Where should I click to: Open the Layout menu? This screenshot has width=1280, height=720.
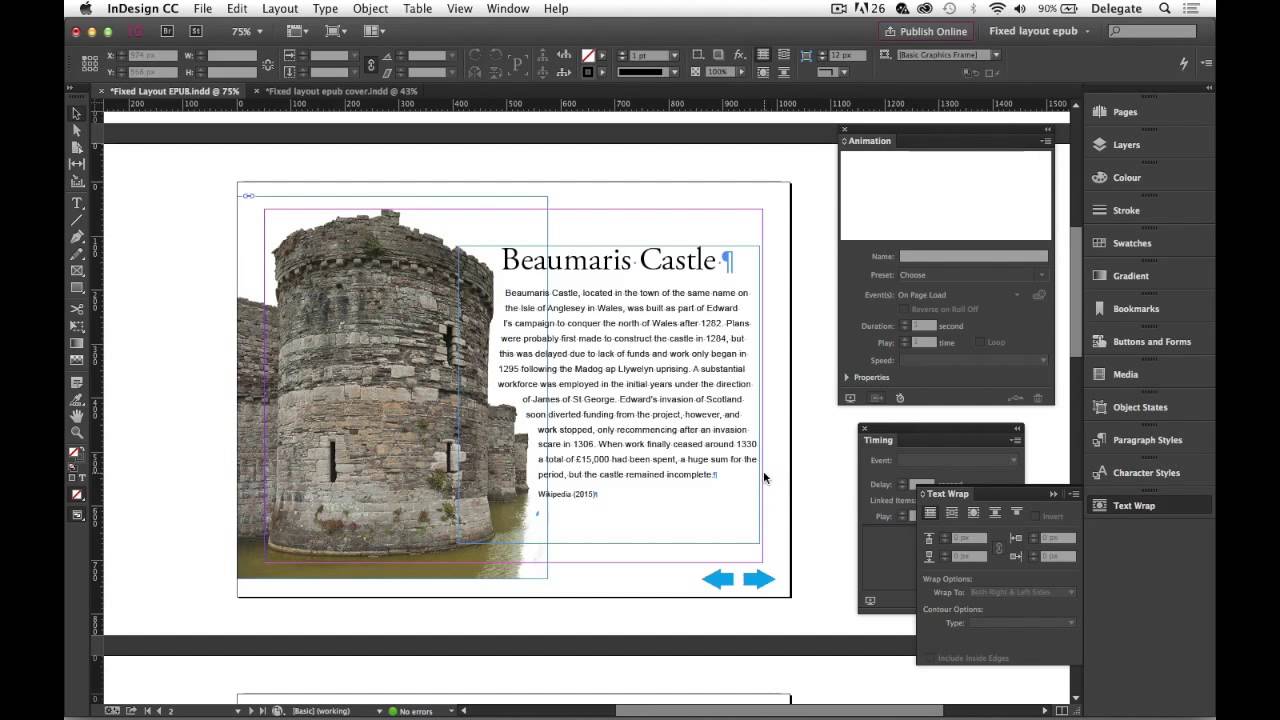coord(280,9)
